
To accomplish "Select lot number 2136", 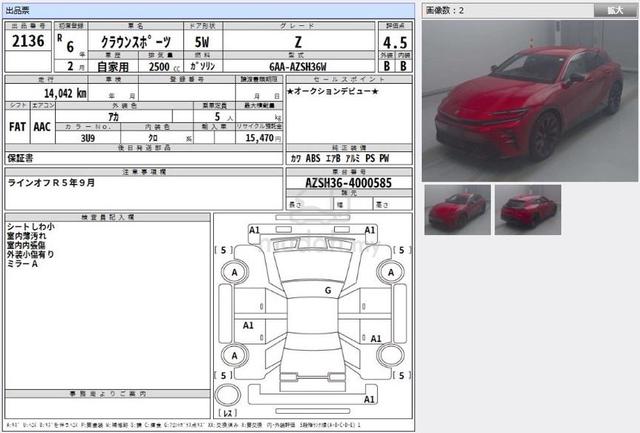I will pos(28,41).
